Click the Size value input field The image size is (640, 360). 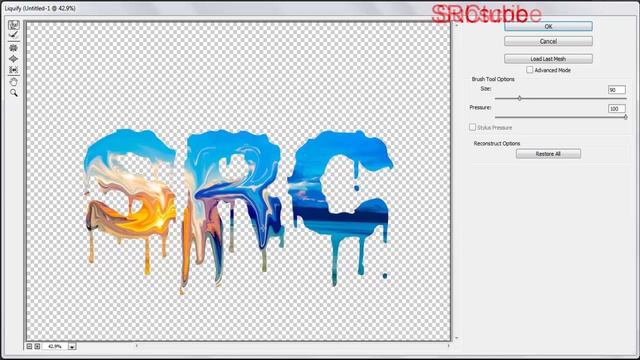click(x=617, y=90)
